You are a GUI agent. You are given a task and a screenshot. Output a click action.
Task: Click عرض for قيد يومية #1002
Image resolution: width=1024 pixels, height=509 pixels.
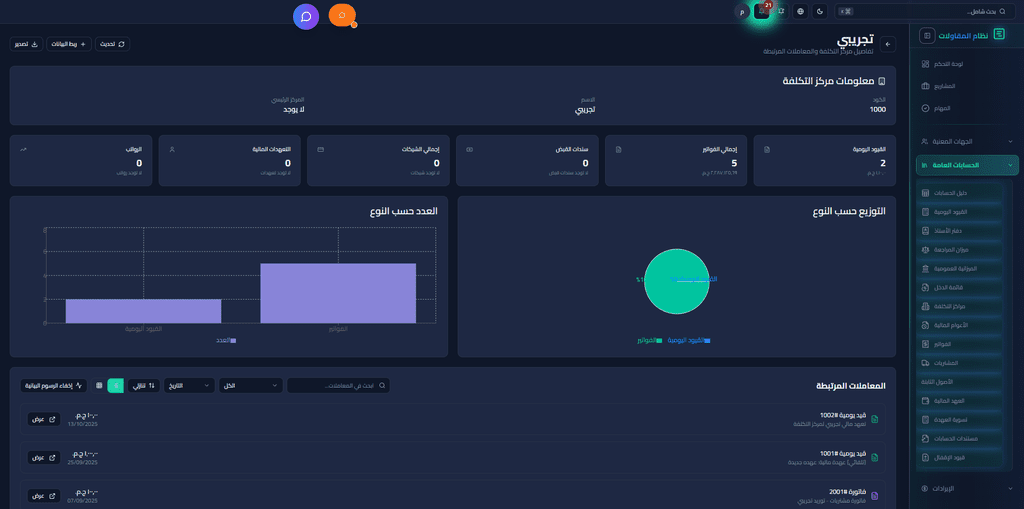pos(44,419)
